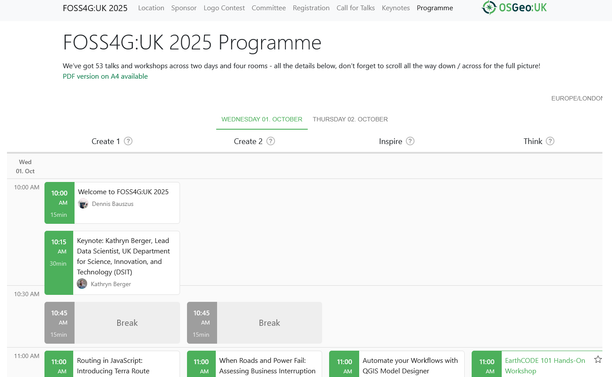The width and height of the screenshot is (612, 377).
Task: Click the Create 2 room heading
Action: pos(248,141)
